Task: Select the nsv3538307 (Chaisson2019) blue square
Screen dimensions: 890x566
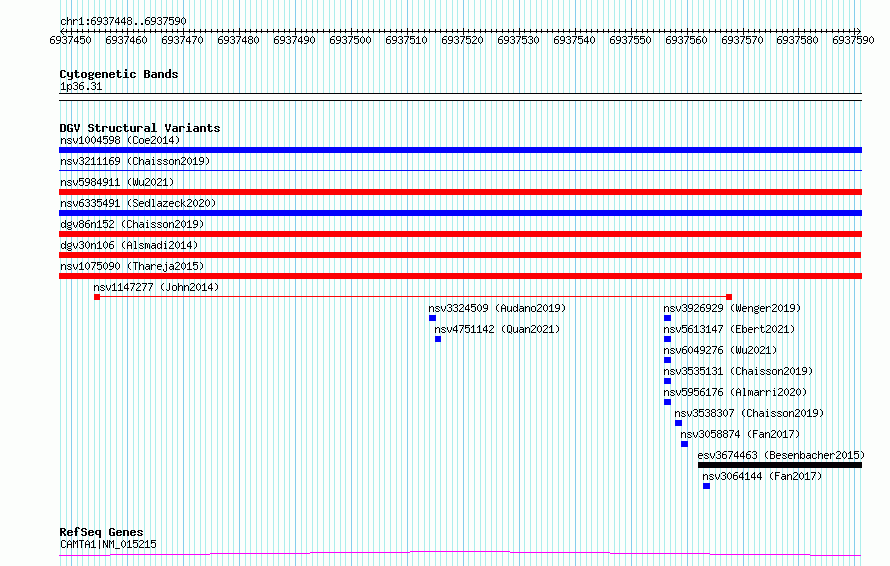Action: (678, 423)
